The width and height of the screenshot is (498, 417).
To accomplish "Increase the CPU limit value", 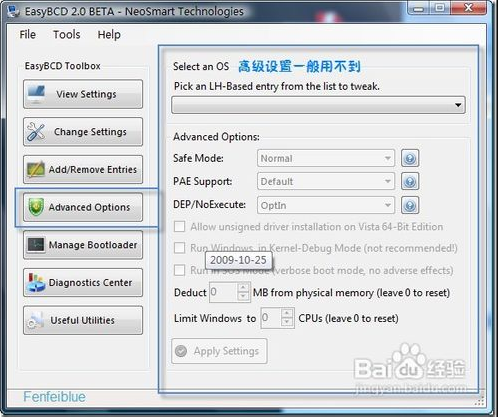I will coord(287,313).
